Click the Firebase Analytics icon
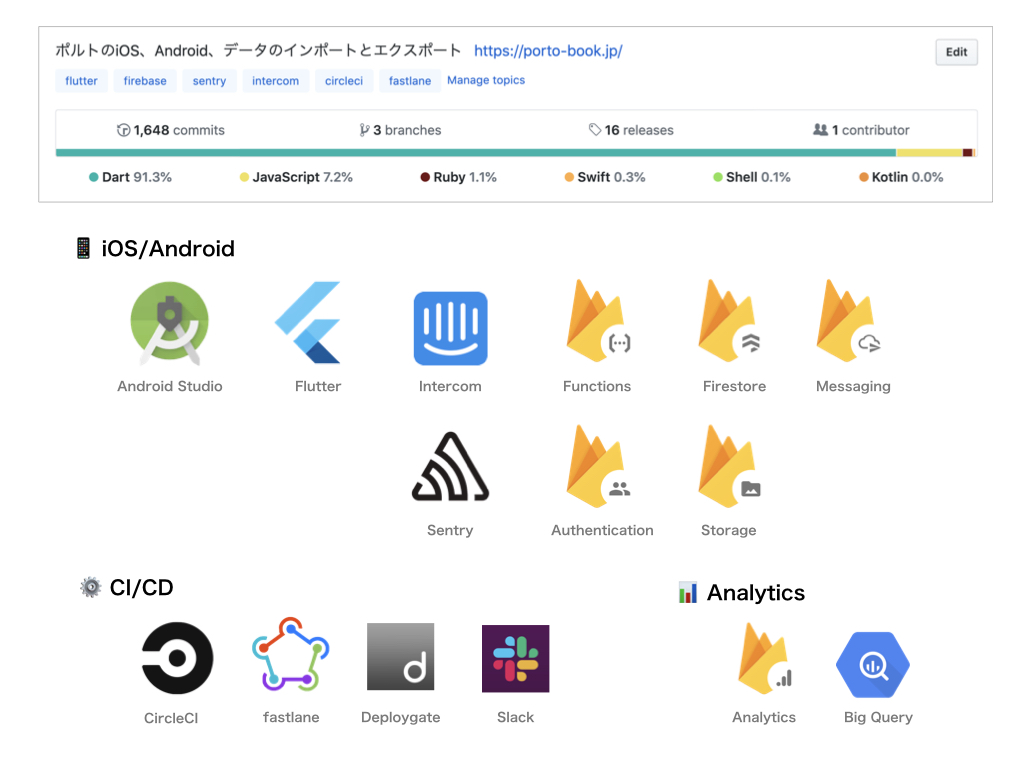The width and height of the screenshot is (1024, 768). point(765,658)
